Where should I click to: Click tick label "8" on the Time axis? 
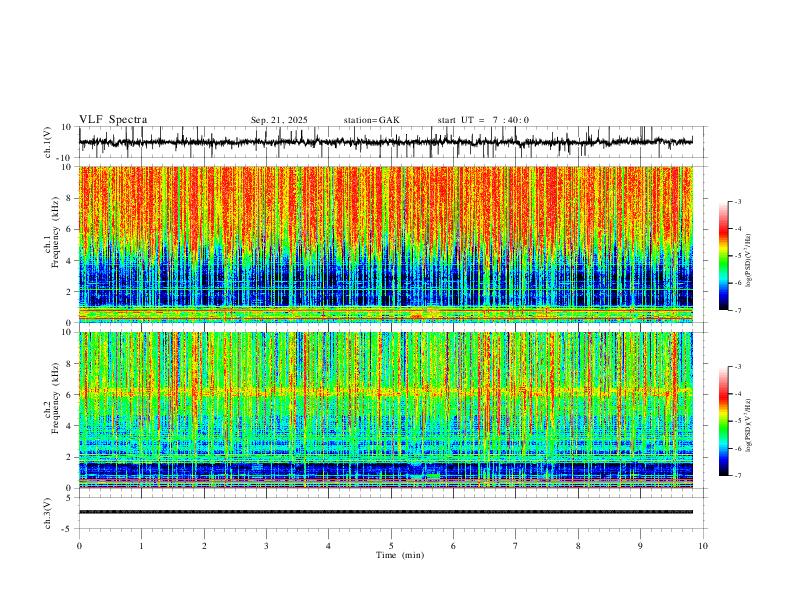click(x=578, y=546)
